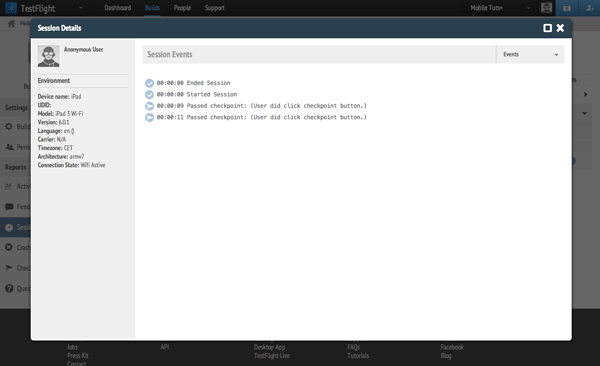The image size is (600, 366).
Task: Click the Device name: iPad entry
Action: (x=59, y=96)
